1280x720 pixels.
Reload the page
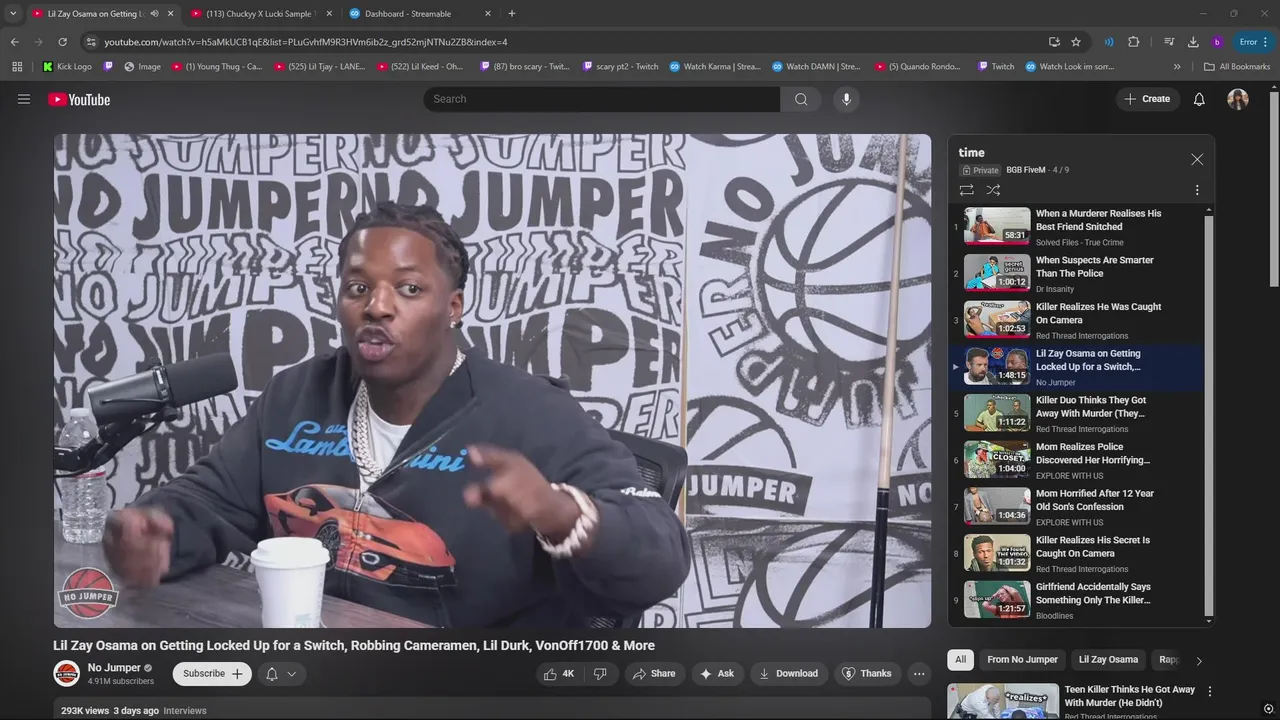coord(62,42)
